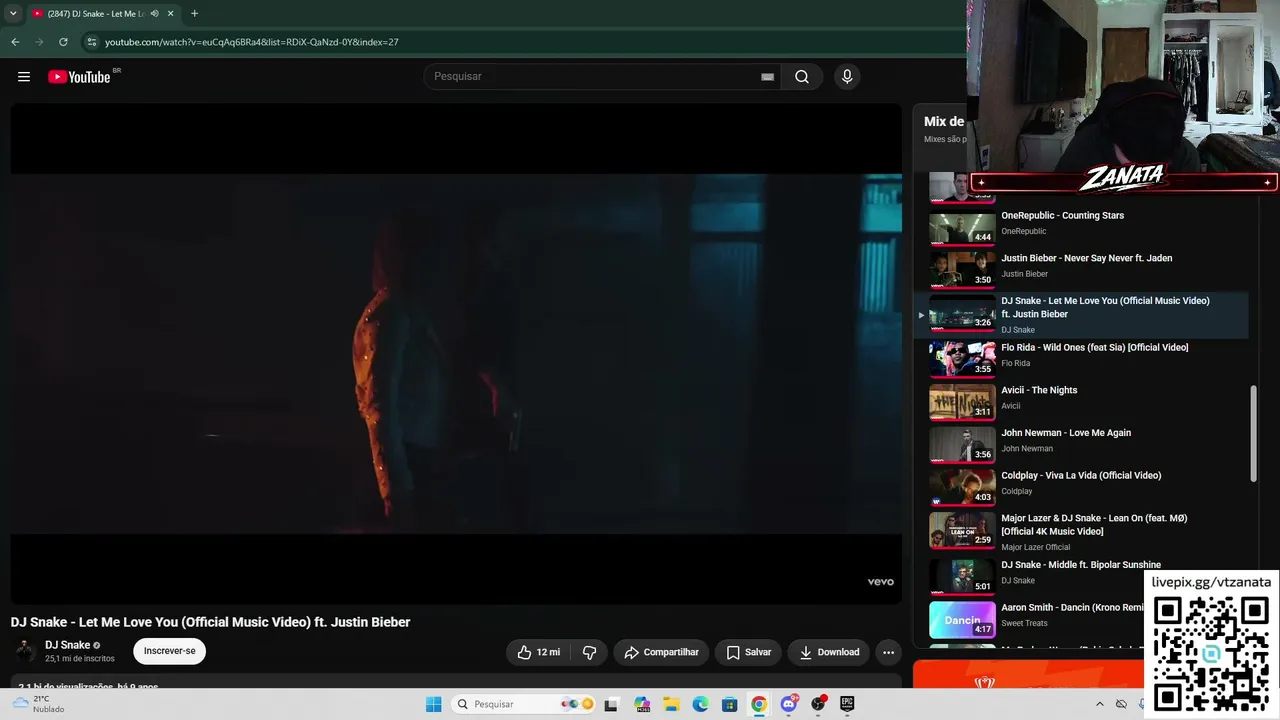Click the "Mix de" playlist heading
Image resolution: width=1280 pixels, height=720 pixels.
tap(944, 122)
